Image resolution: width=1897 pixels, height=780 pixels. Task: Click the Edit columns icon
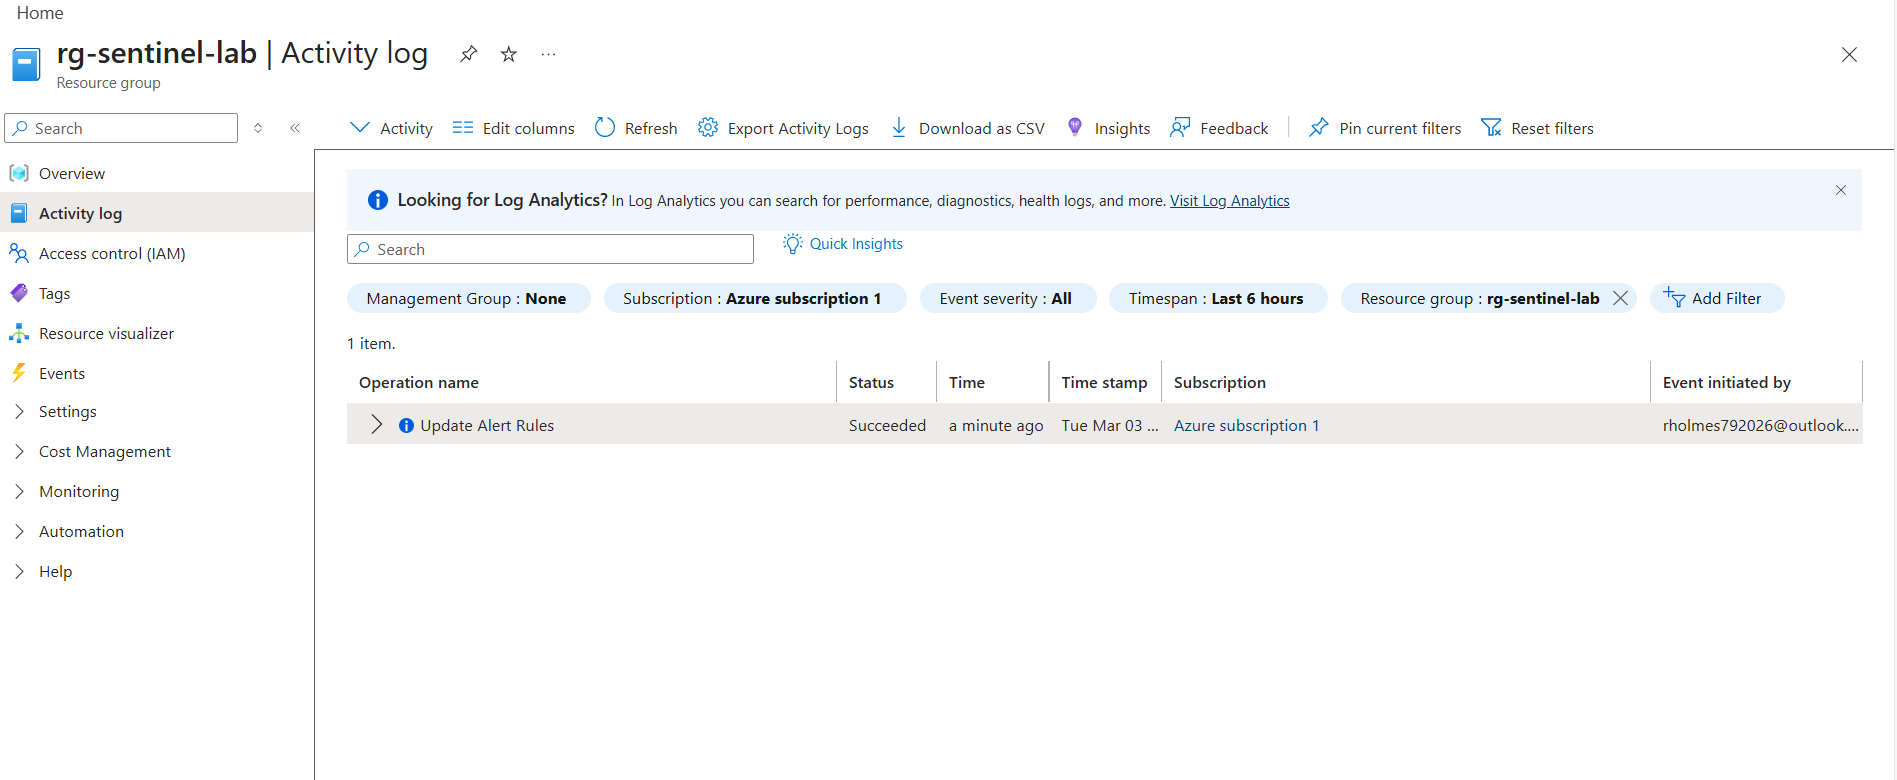pos(462,128)
